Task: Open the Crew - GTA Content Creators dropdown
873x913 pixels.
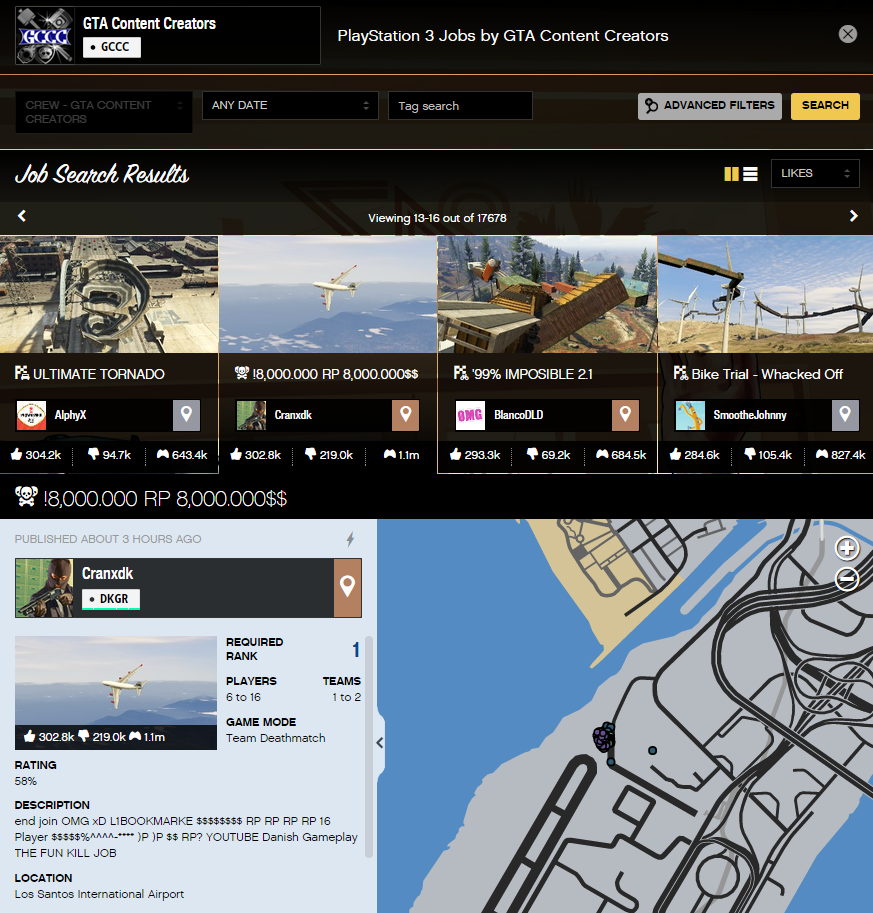Action: point(103,112)
